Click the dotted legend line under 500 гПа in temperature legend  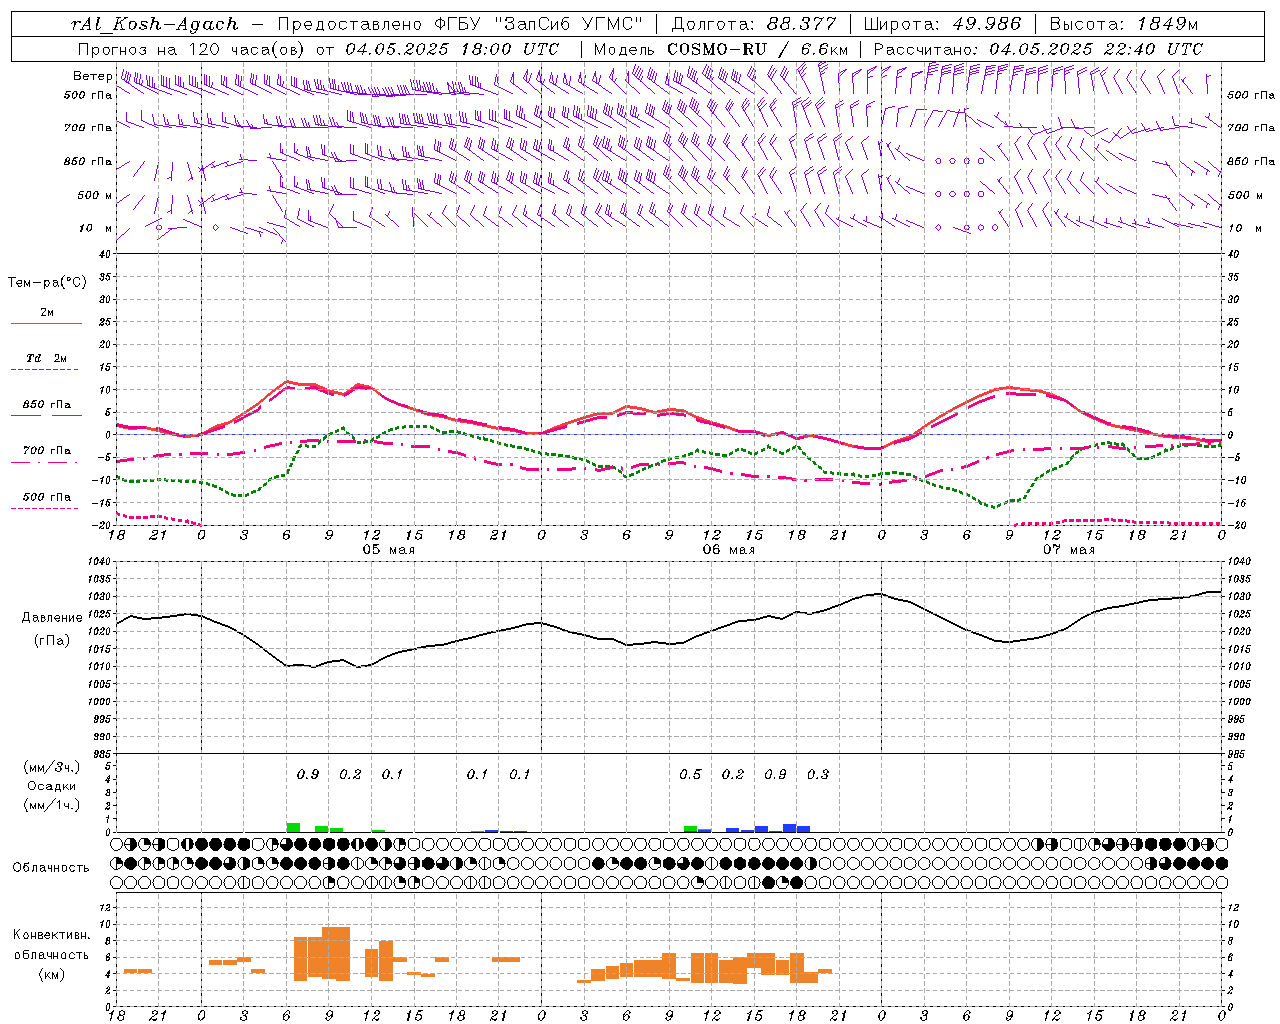46,509
